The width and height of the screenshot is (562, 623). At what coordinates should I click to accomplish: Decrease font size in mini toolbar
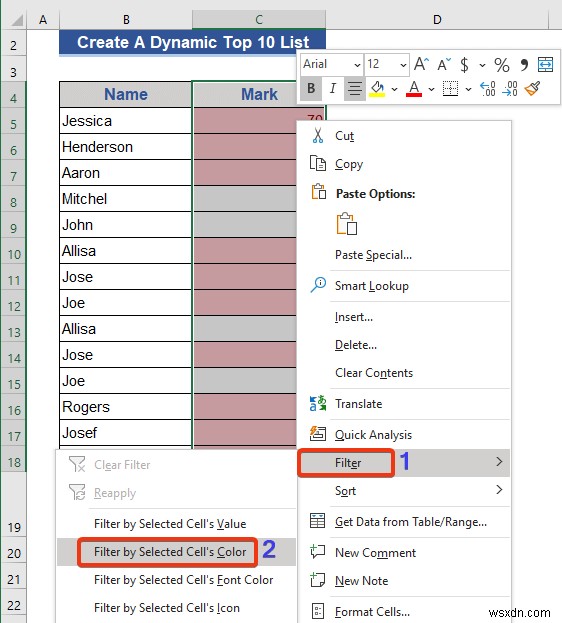click(444, 64)
